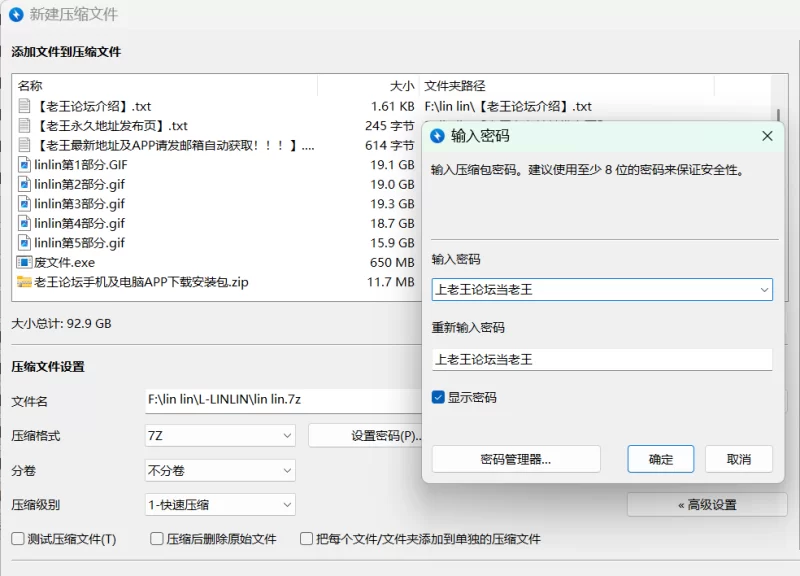Viewport: 800px width, 576px height.
Task: Click the image icon of linlin第5部分.gif
Action: 24,242
